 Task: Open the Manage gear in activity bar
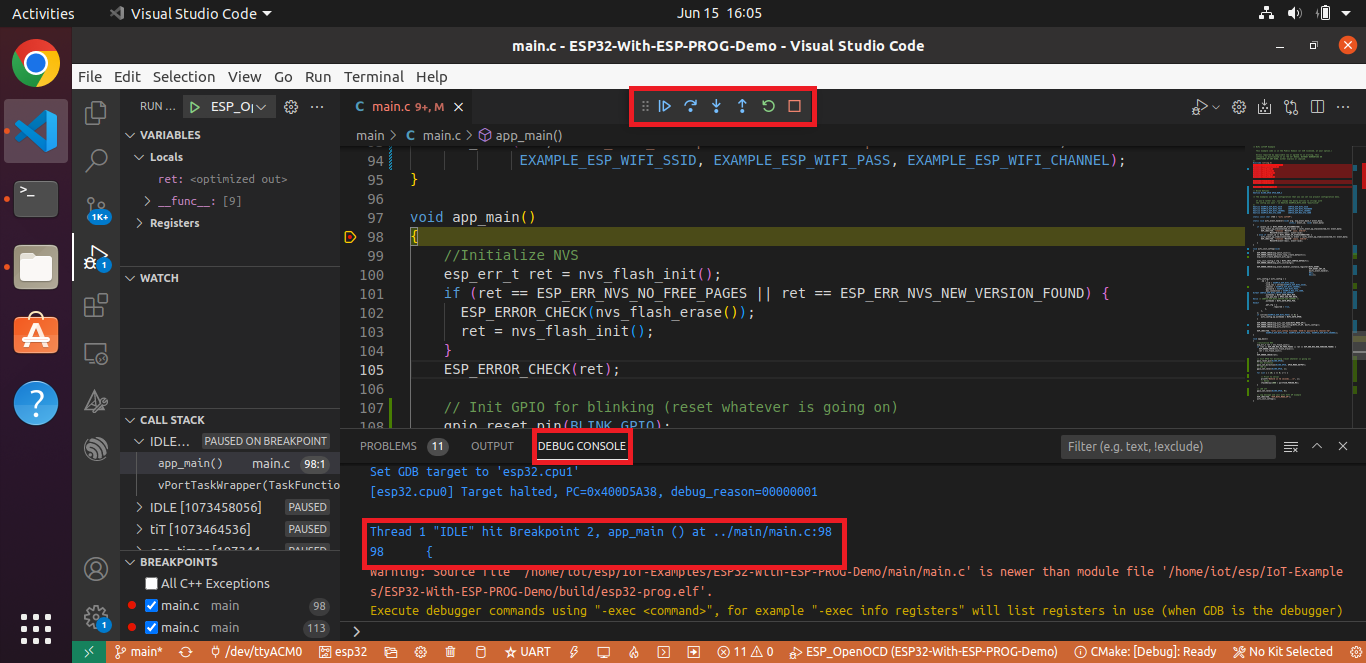(x=96, y=617)
